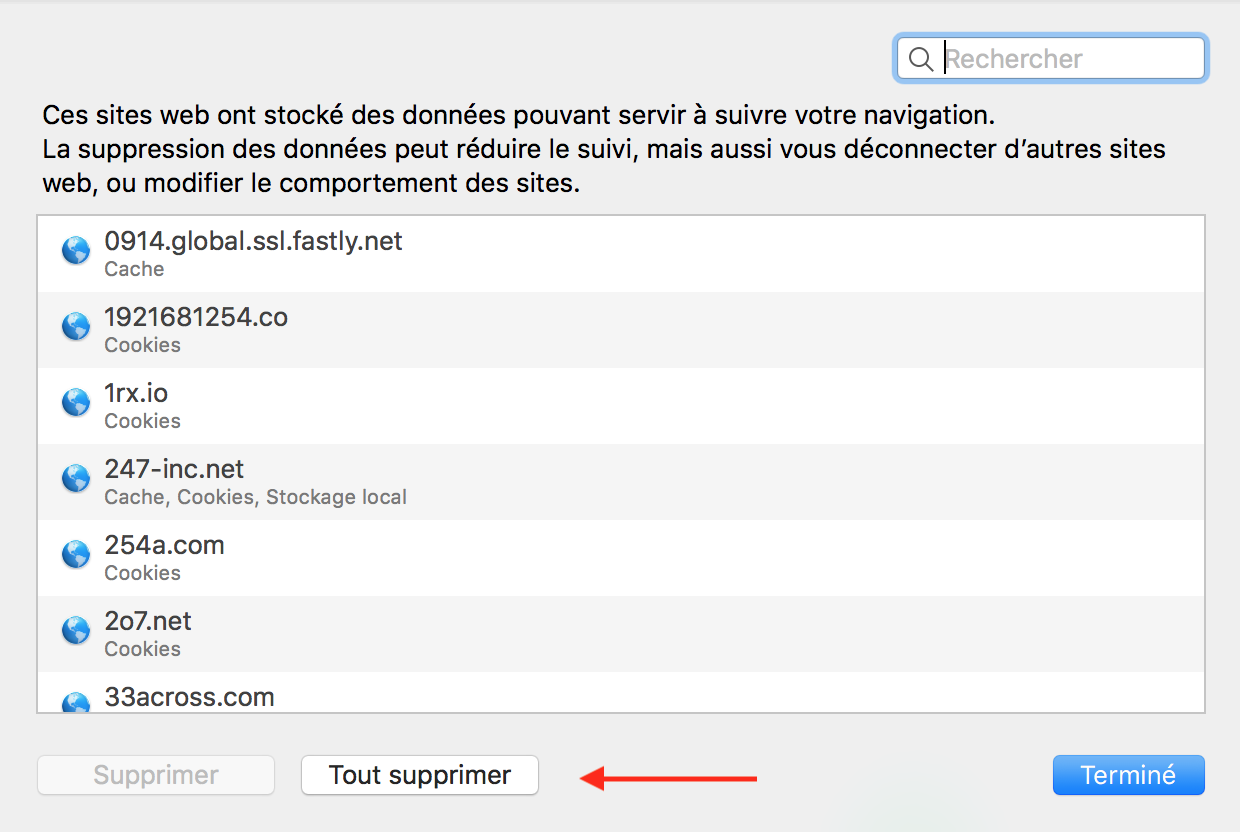
Task: Select the 1921681254.co entry
Action: coord(621,330)
